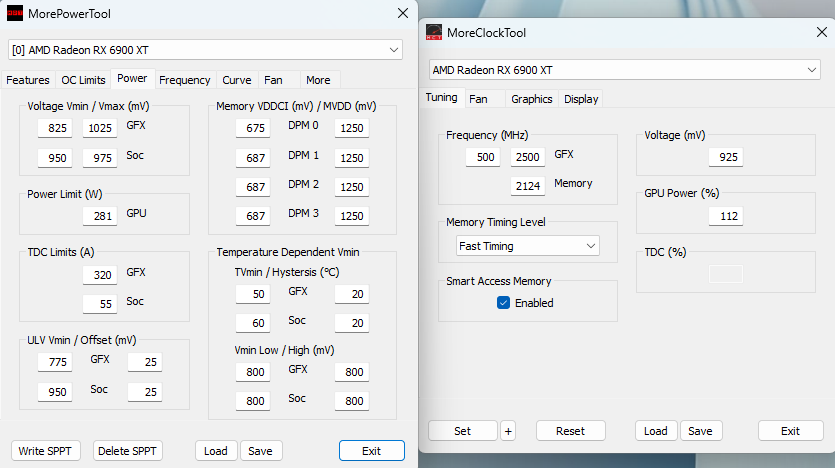This screenshot has height=468, width=835.
Task: Click the DPM 0 MVDD field showing 1250
Action: click(352, 128)
